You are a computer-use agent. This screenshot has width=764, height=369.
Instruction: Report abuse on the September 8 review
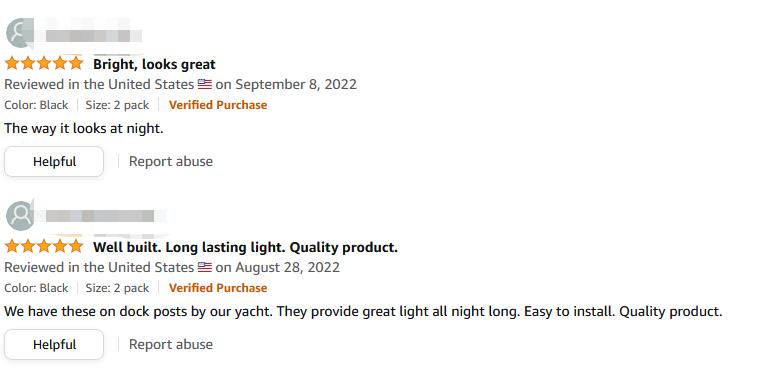171,161
